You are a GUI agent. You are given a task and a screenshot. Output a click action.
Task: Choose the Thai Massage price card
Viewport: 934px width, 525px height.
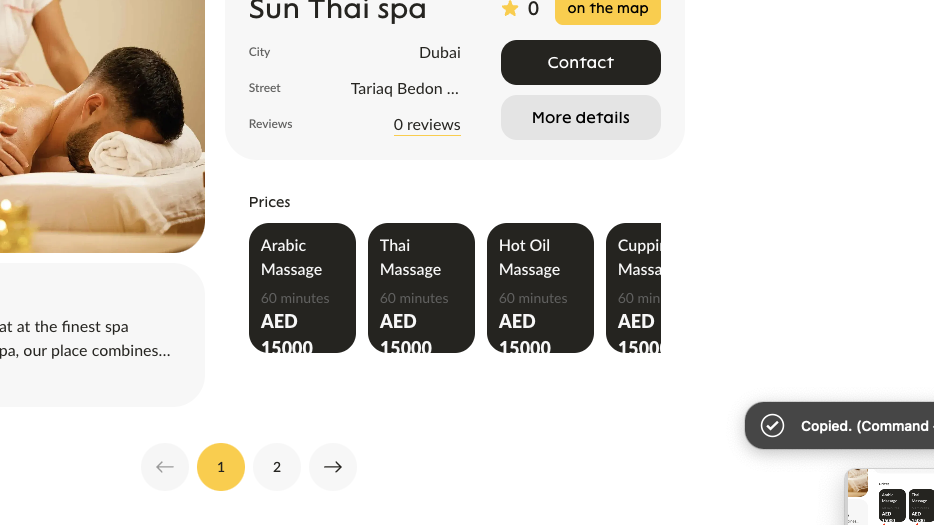421,288
